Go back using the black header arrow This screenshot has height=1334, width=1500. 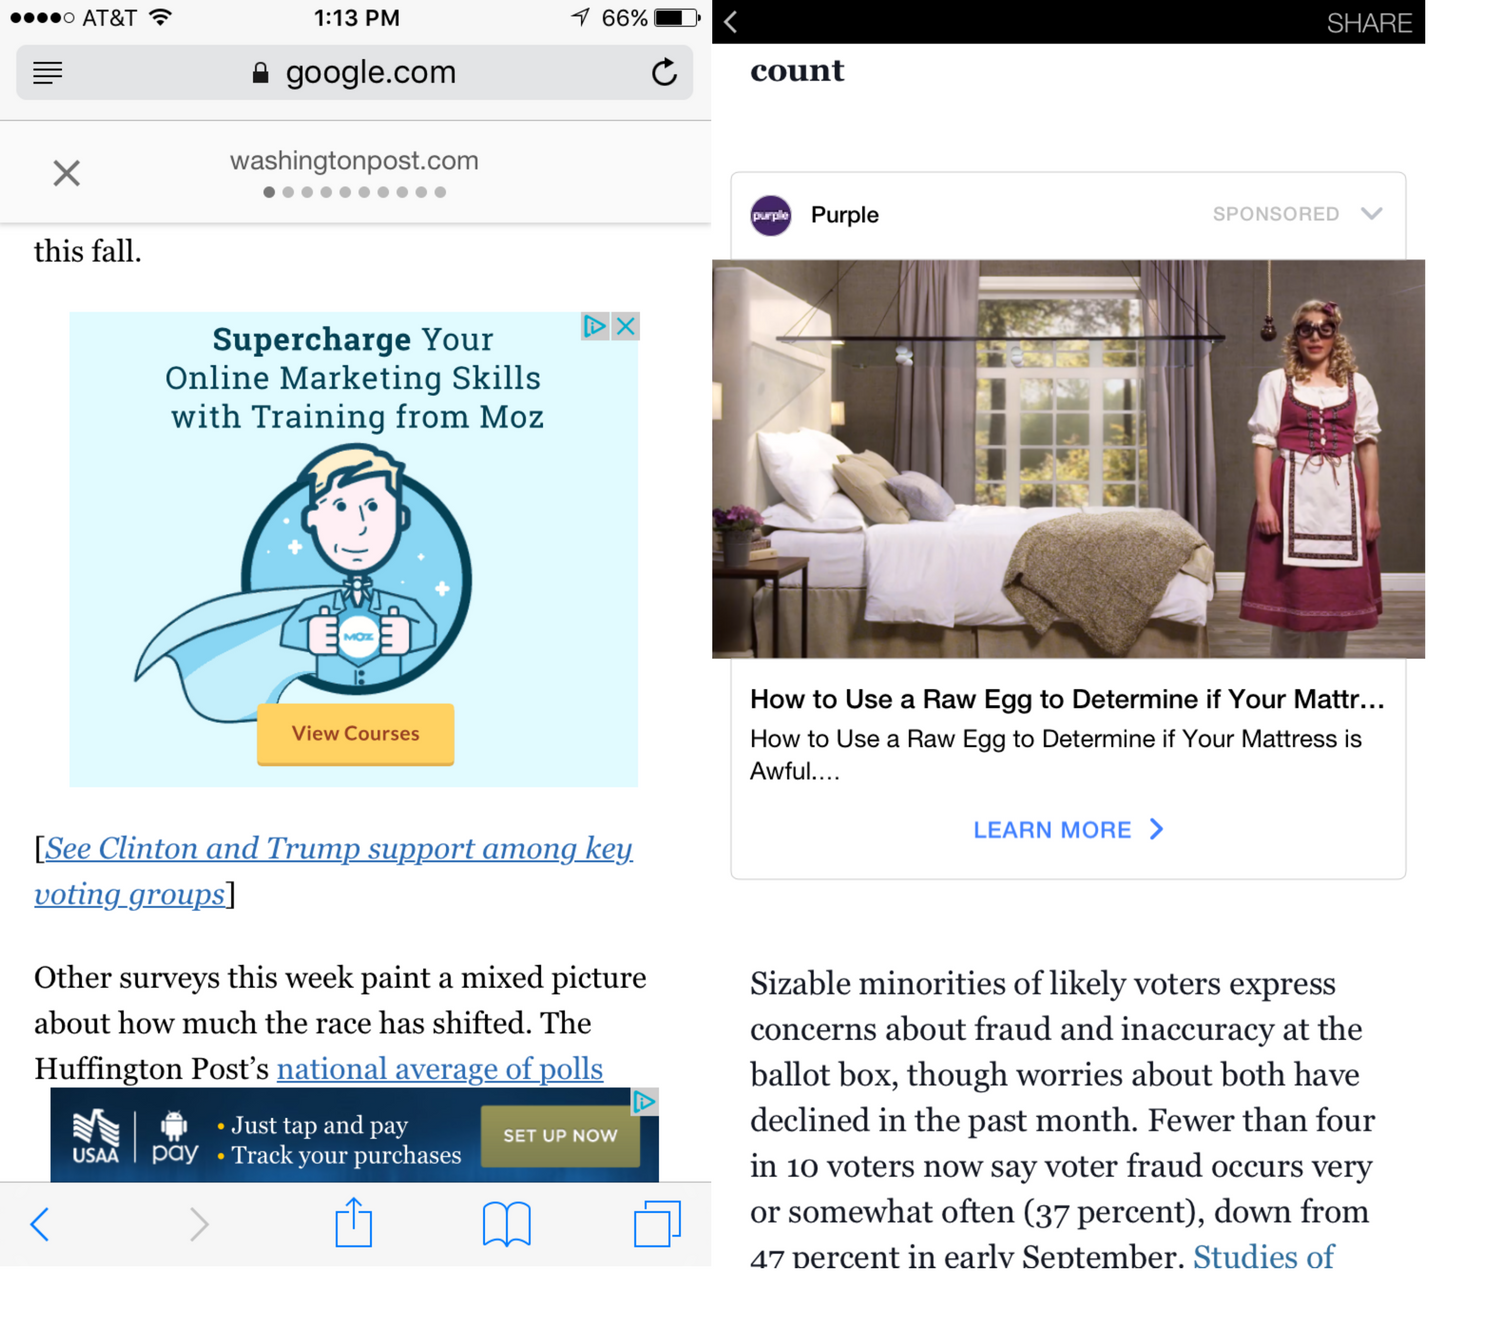(x=731, y=22)
